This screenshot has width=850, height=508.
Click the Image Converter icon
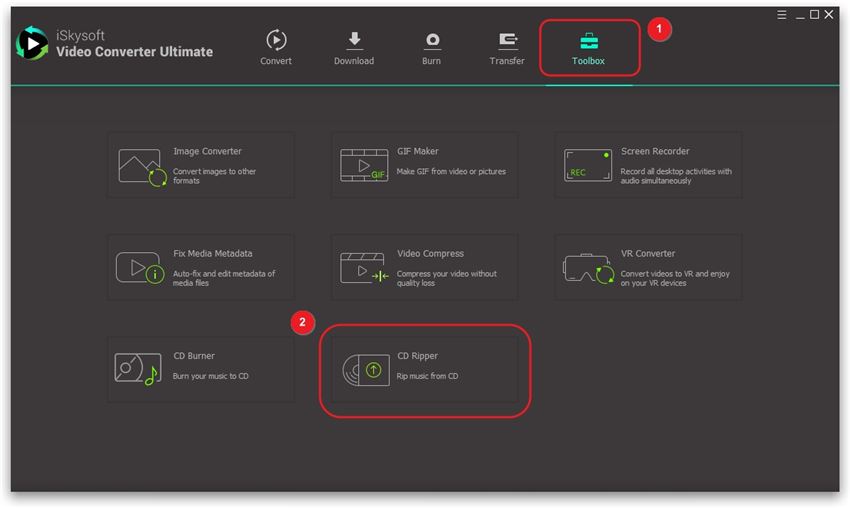[x=141, y=166]
